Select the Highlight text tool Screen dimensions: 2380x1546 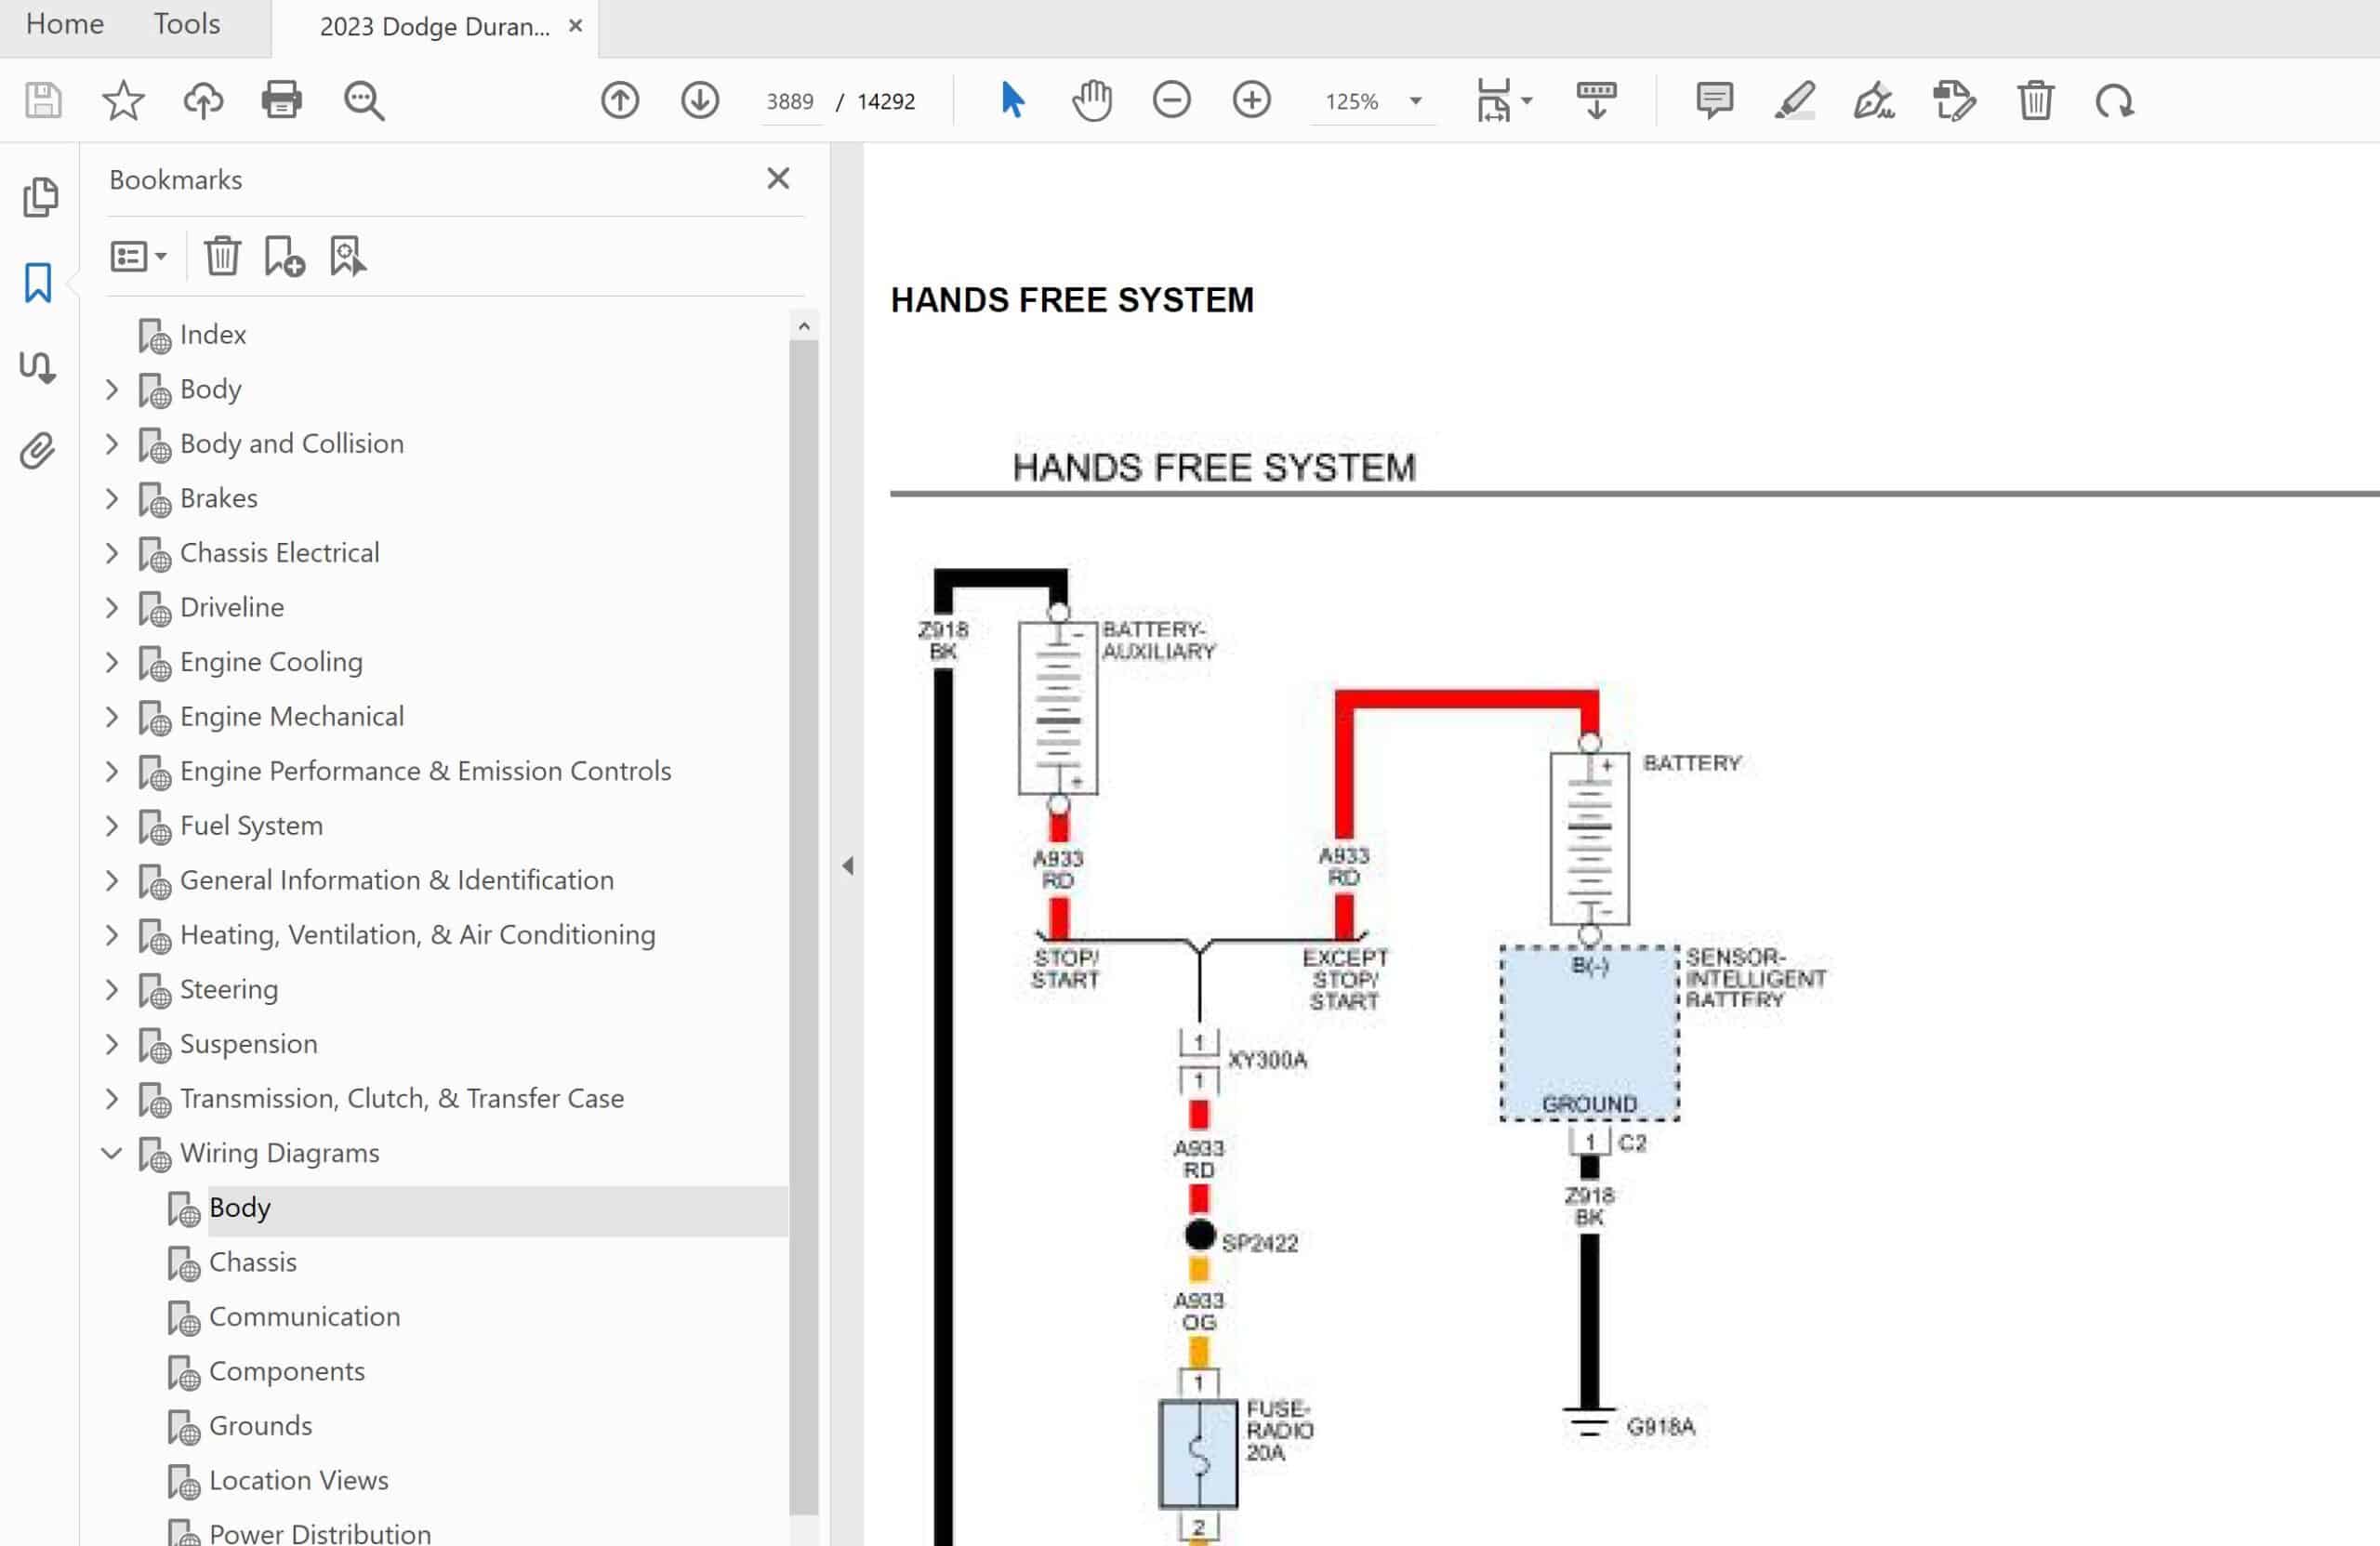click(x=1794, y=101)
